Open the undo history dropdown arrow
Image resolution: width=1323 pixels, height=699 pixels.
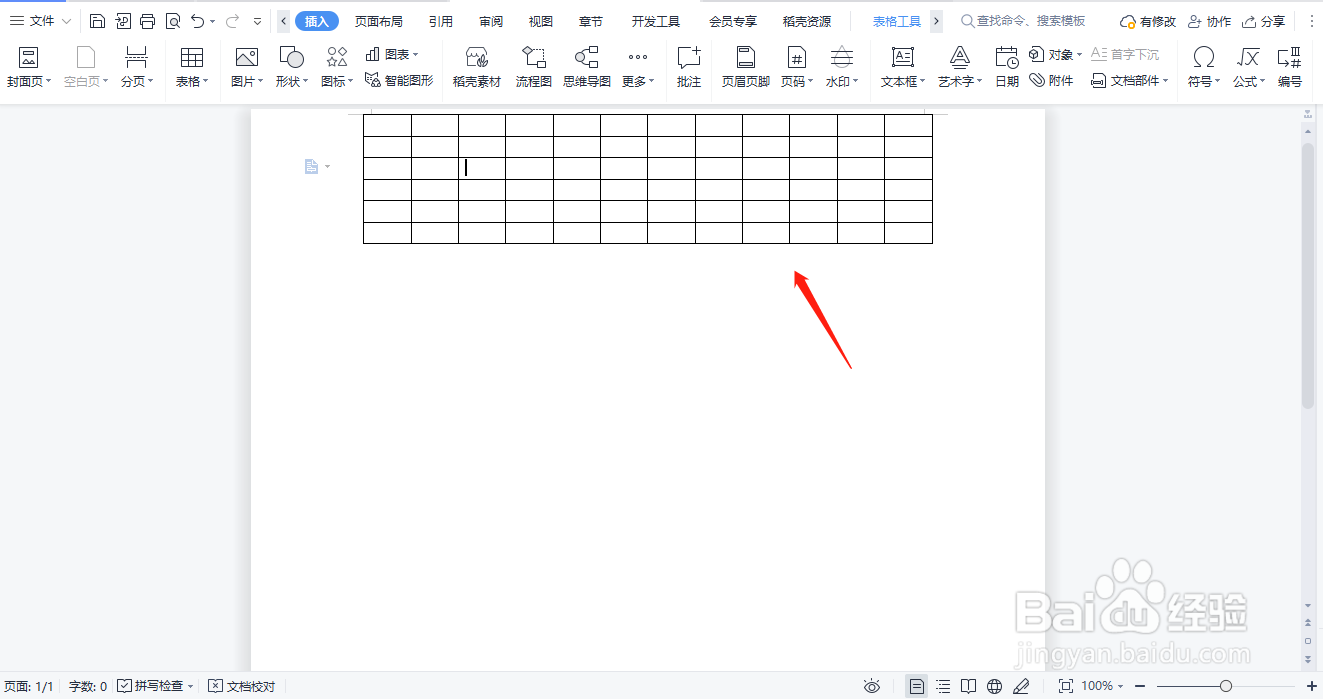pos(212,21)
